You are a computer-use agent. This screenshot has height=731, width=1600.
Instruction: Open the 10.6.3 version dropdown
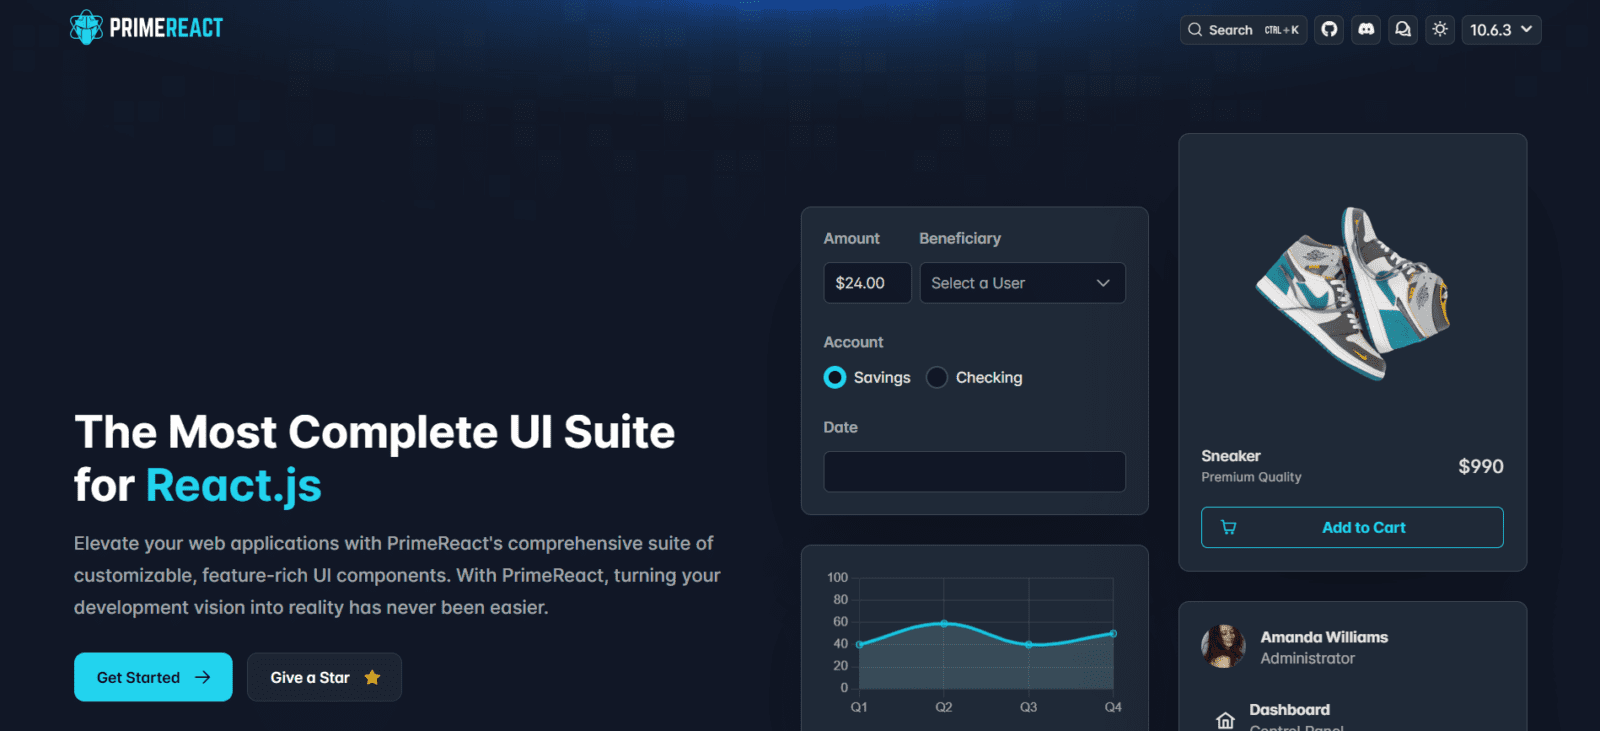[x=1501, y=30]
